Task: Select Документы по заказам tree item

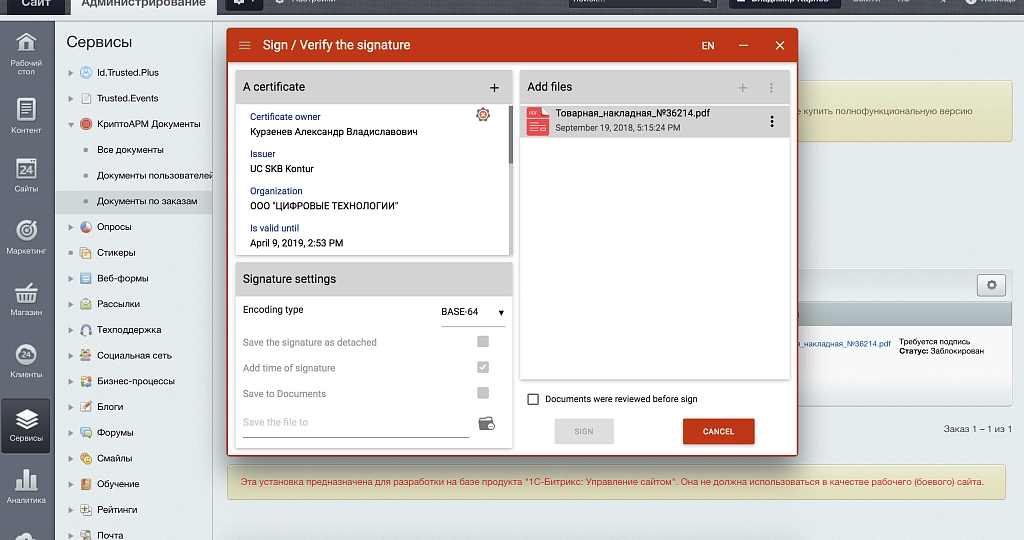Action: click(147, 201)
